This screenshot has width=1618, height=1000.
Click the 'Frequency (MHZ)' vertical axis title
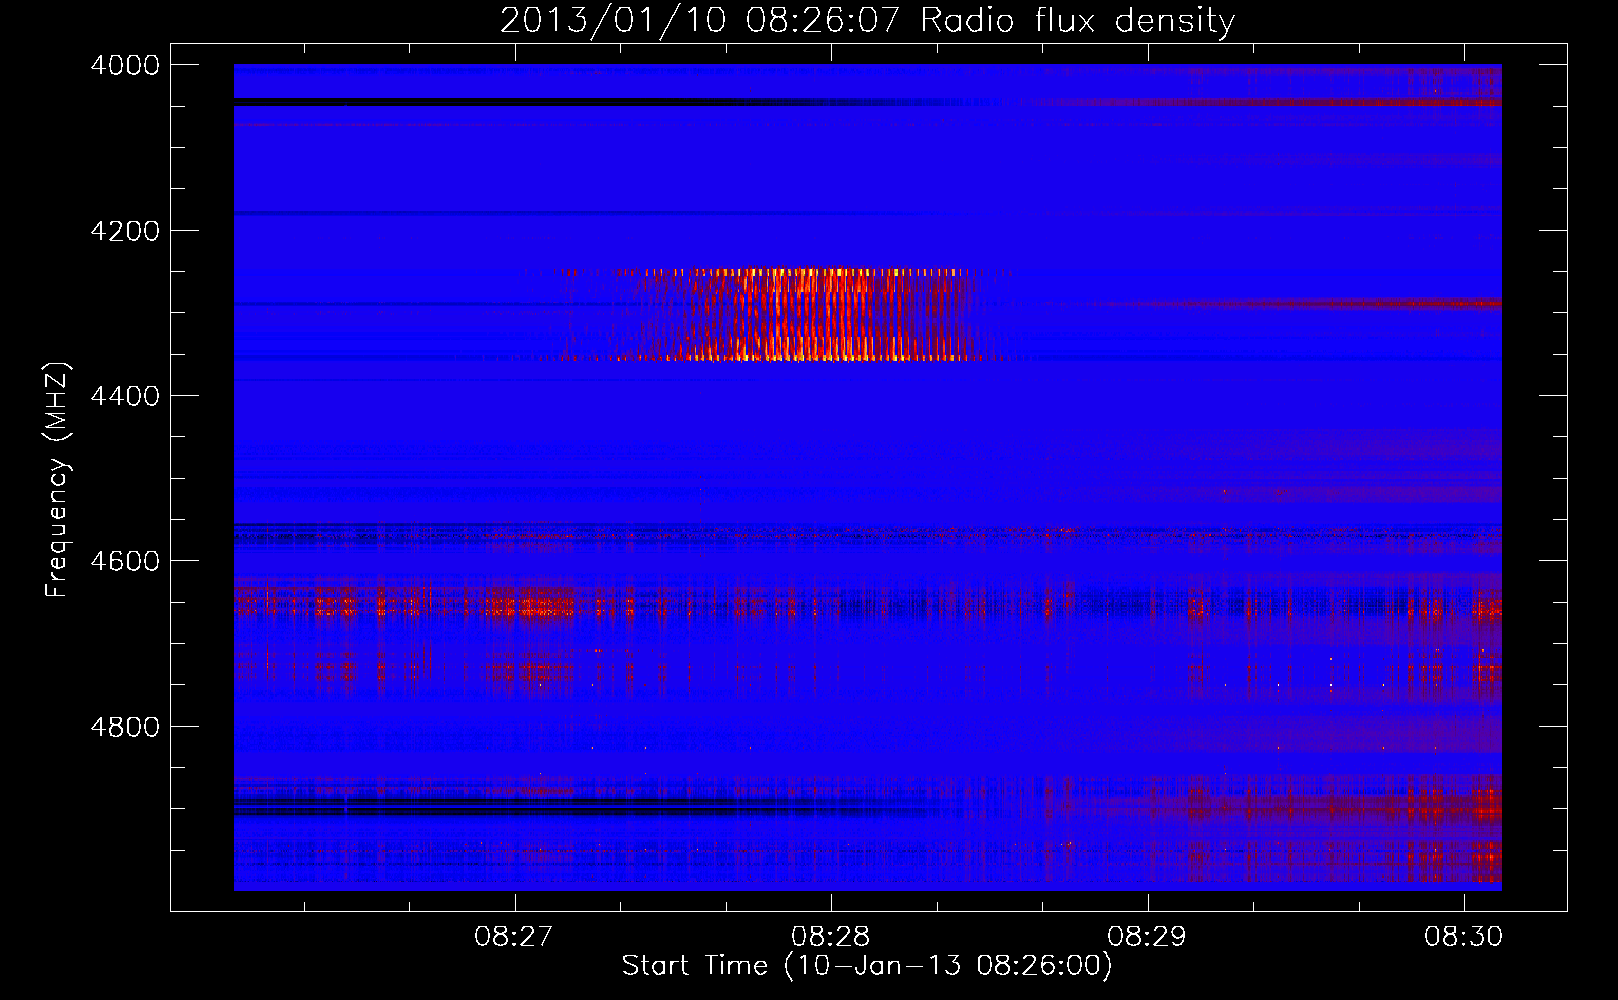pos(57,480)
